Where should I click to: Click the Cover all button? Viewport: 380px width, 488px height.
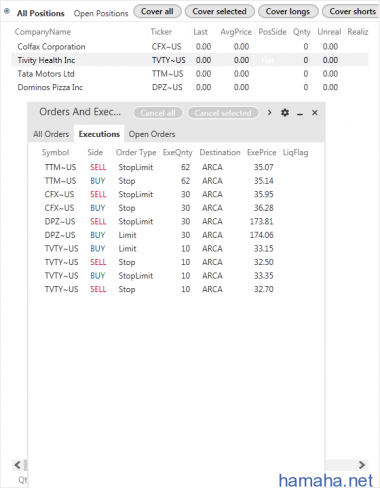coord(157,12)
